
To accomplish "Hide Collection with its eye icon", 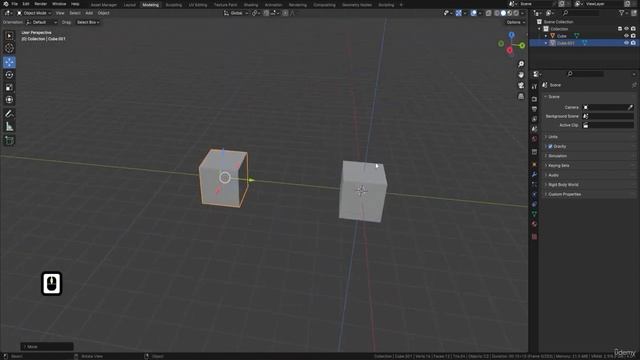I will (x=627, y=29).
